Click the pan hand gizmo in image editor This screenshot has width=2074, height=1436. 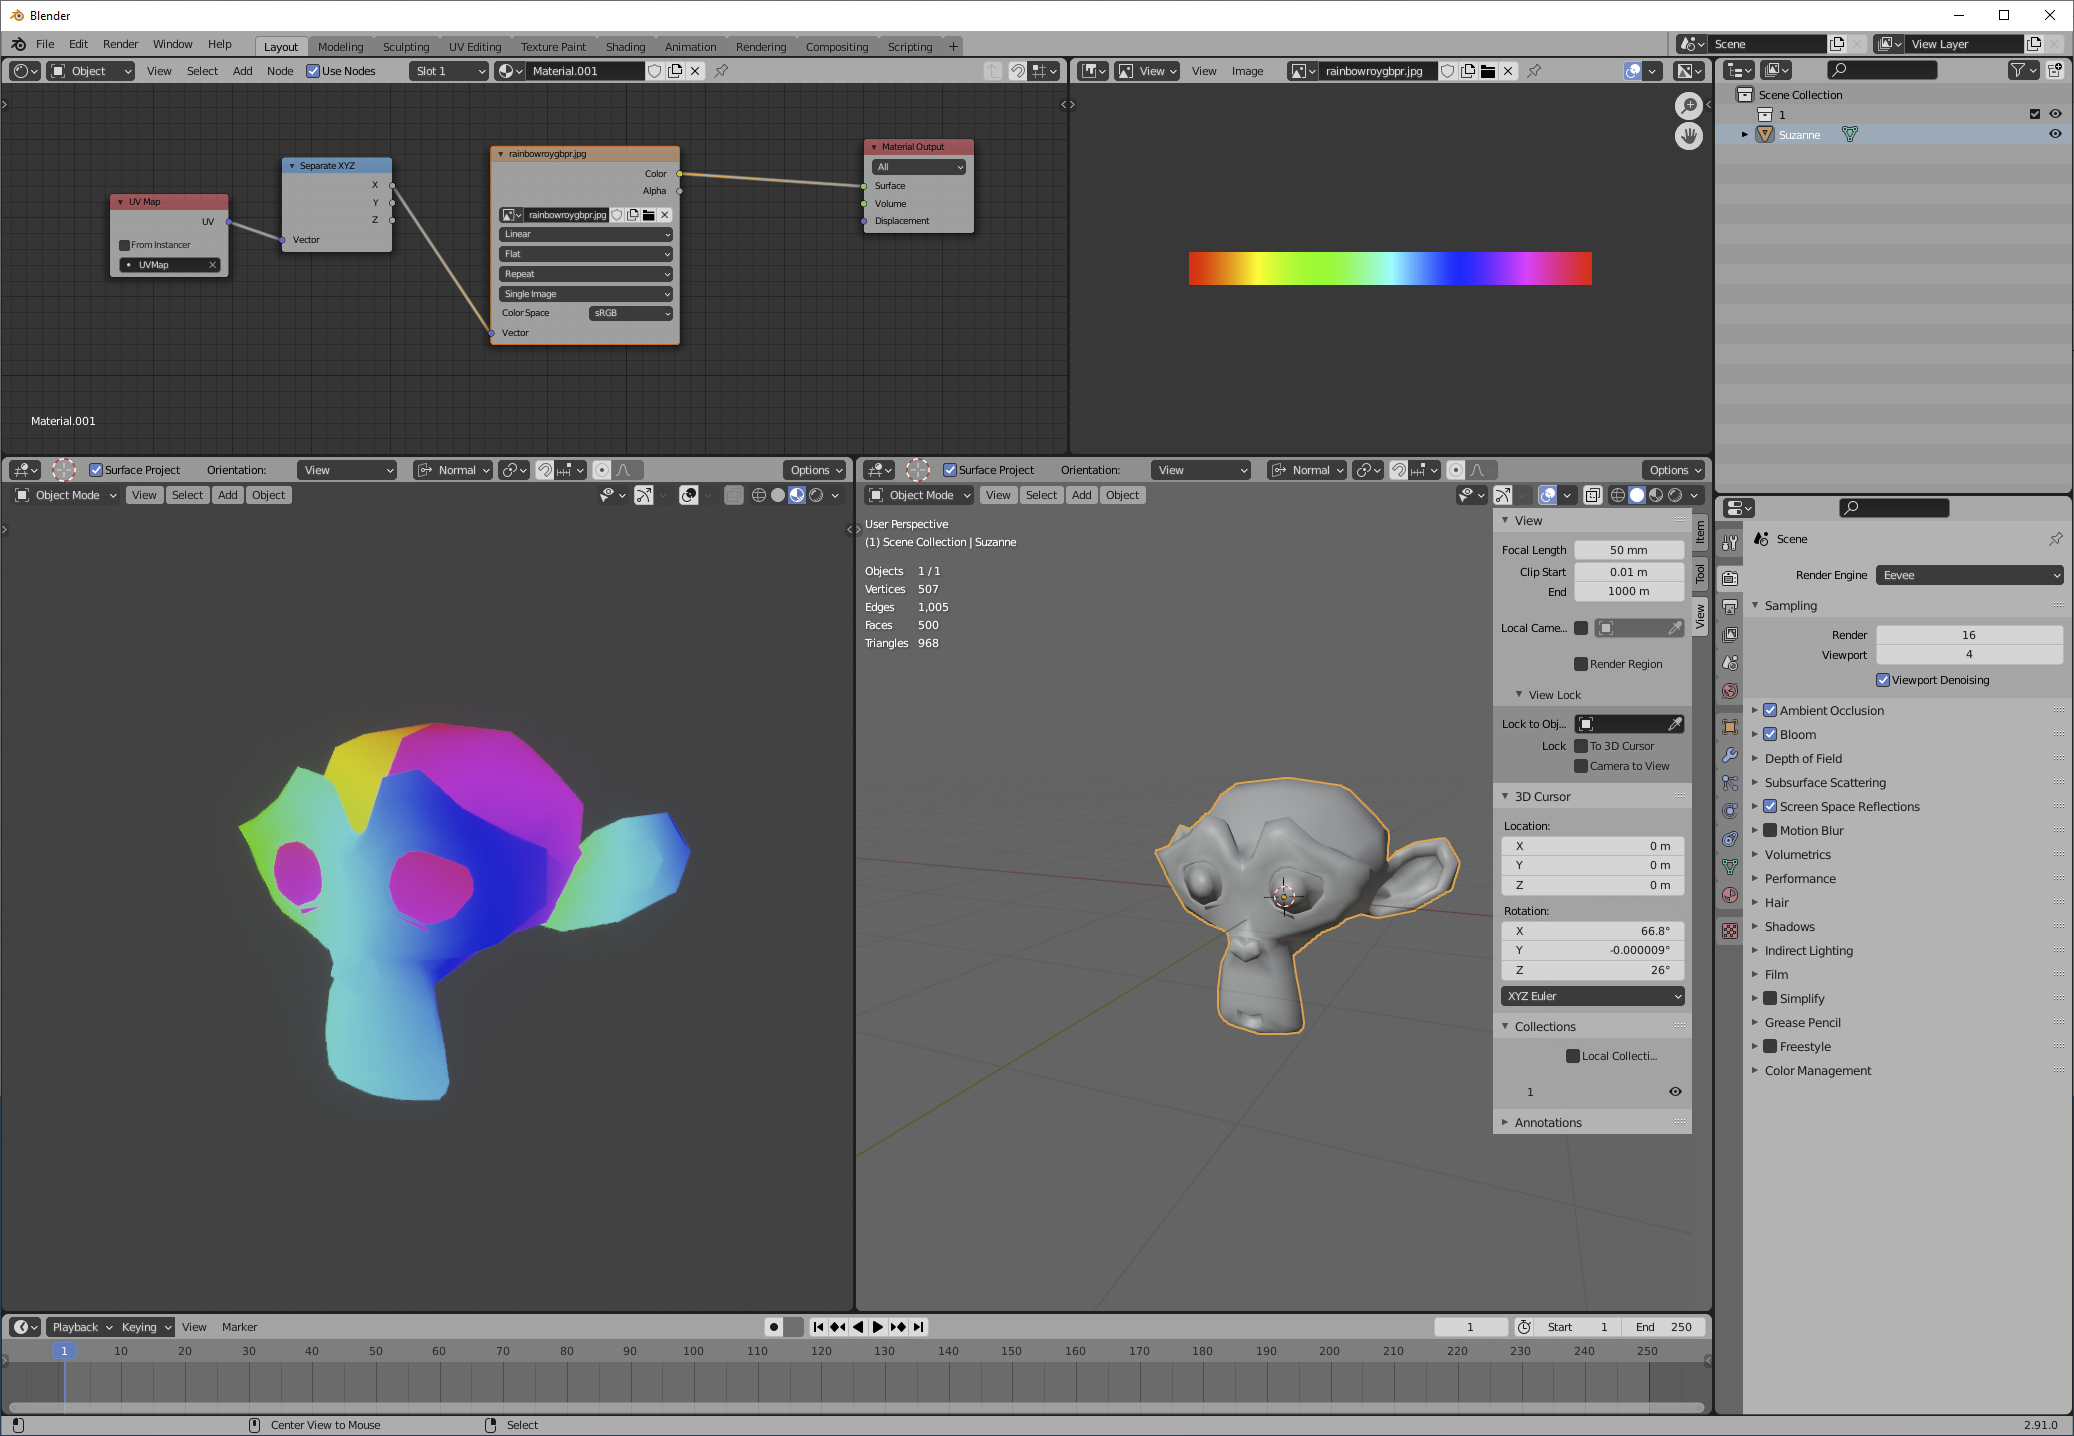point(1688,136)
